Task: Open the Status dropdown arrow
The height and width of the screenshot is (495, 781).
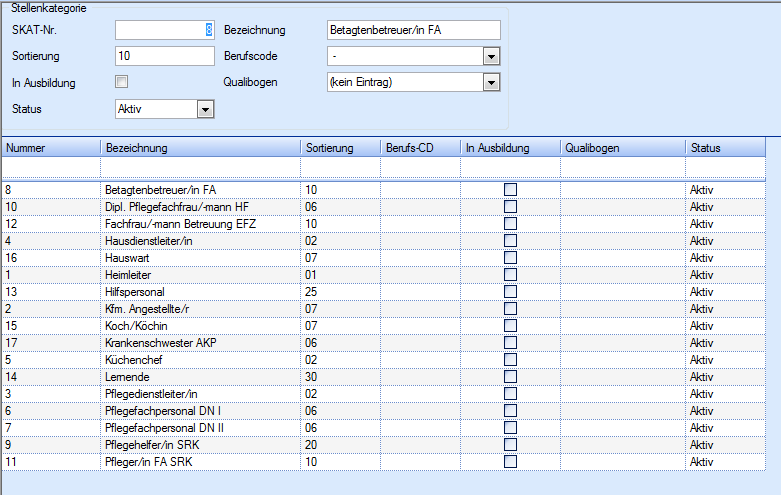Action: click(205, 109)
